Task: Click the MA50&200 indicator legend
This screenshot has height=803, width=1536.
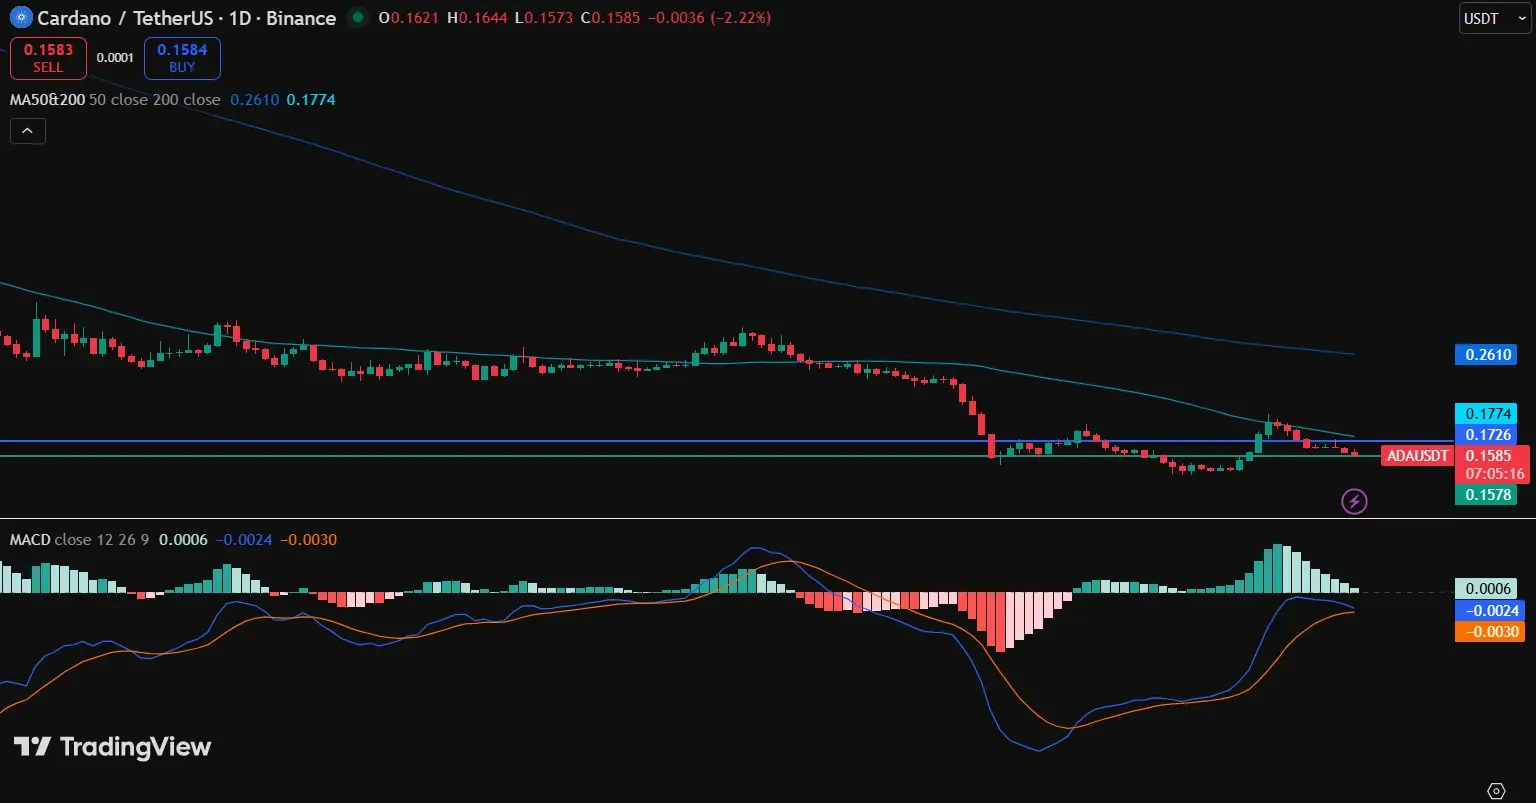Action: 115,100
